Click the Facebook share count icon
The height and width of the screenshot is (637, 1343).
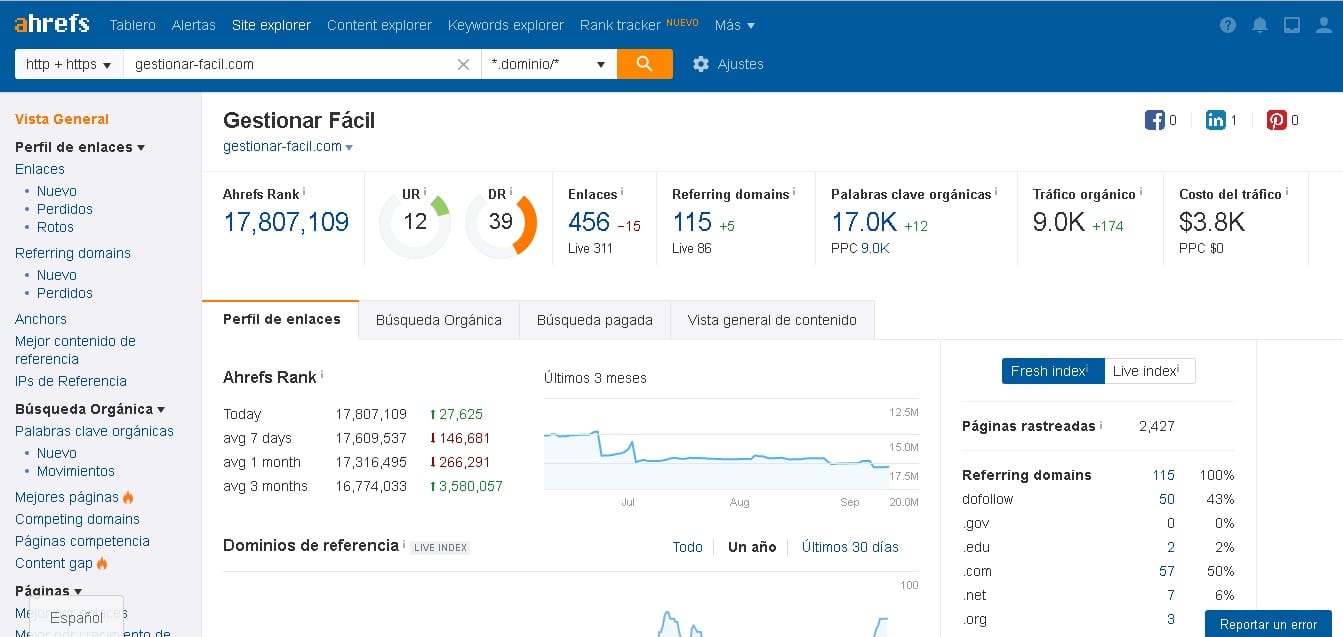pyautogui.click(x=1155, y=120)
